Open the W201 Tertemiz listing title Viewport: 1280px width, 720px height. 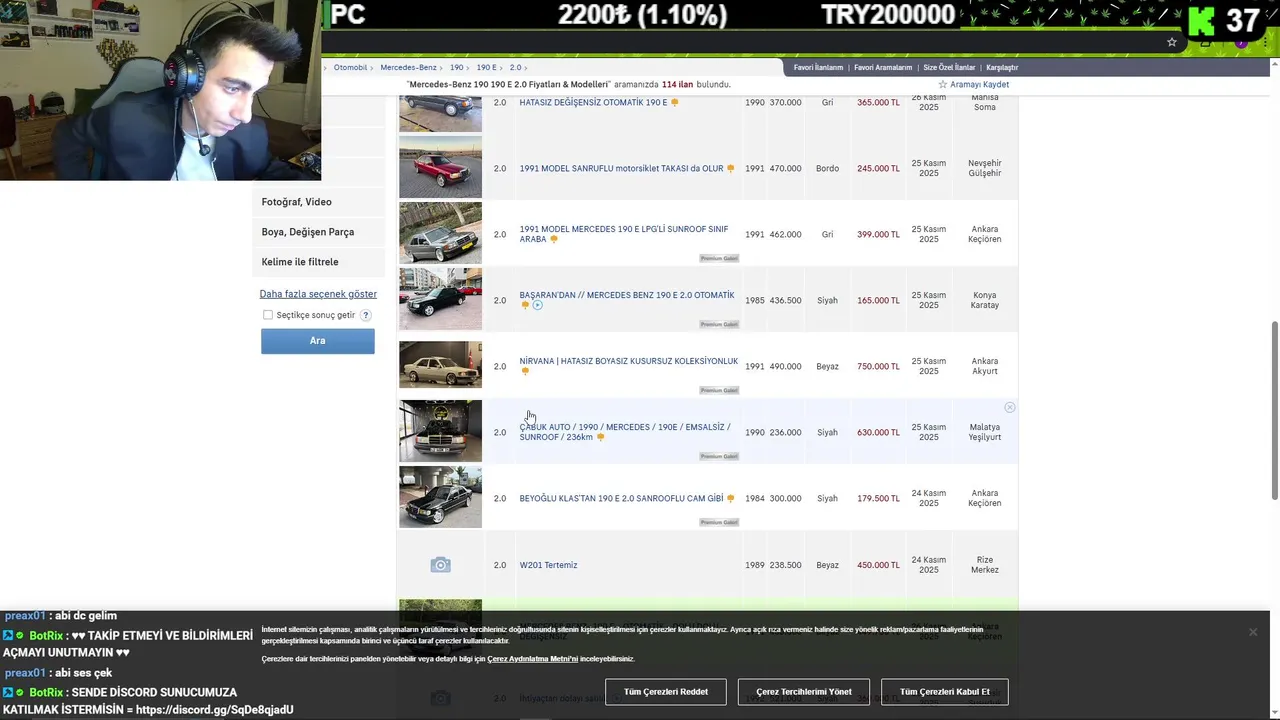[x=548, y=565]
